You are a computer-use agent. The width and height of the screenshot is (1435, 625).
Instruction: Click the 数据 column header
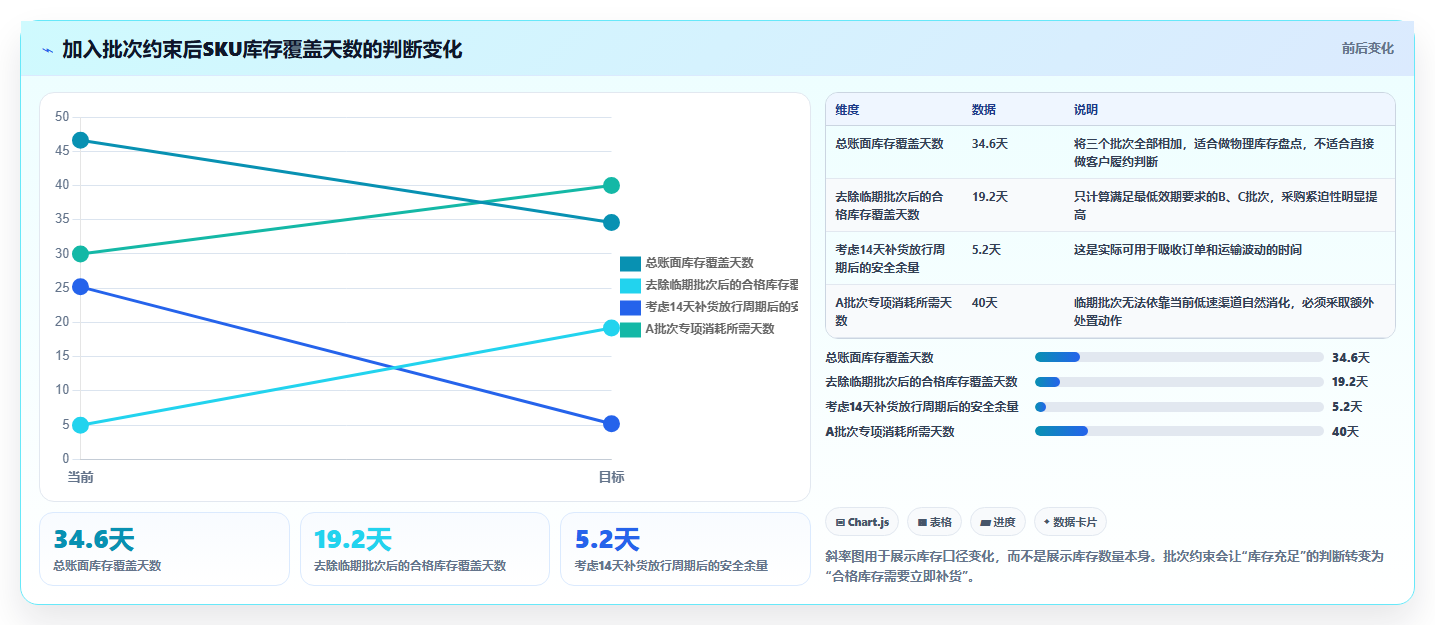[x=983, y=110]
